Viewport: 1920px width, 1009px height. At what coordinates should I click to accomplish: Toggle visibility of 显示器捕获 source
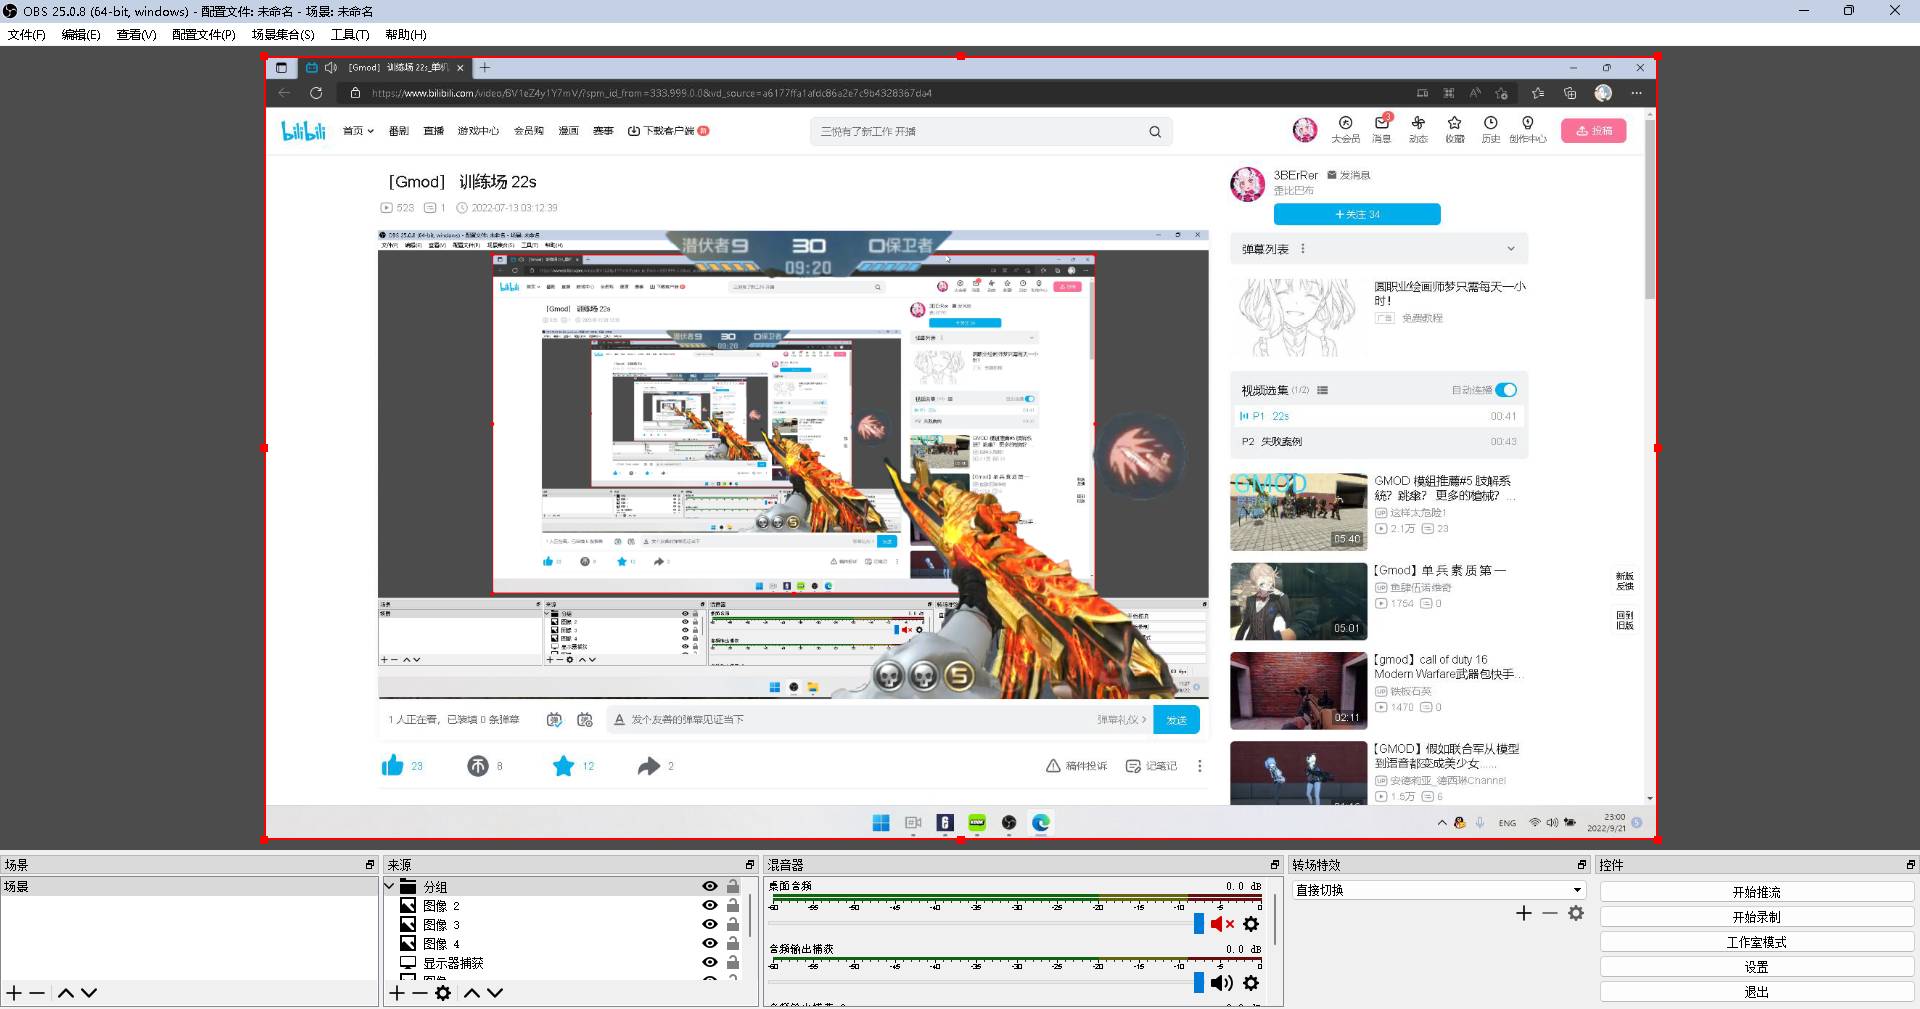pyautogui.click(x=710, y=963)
